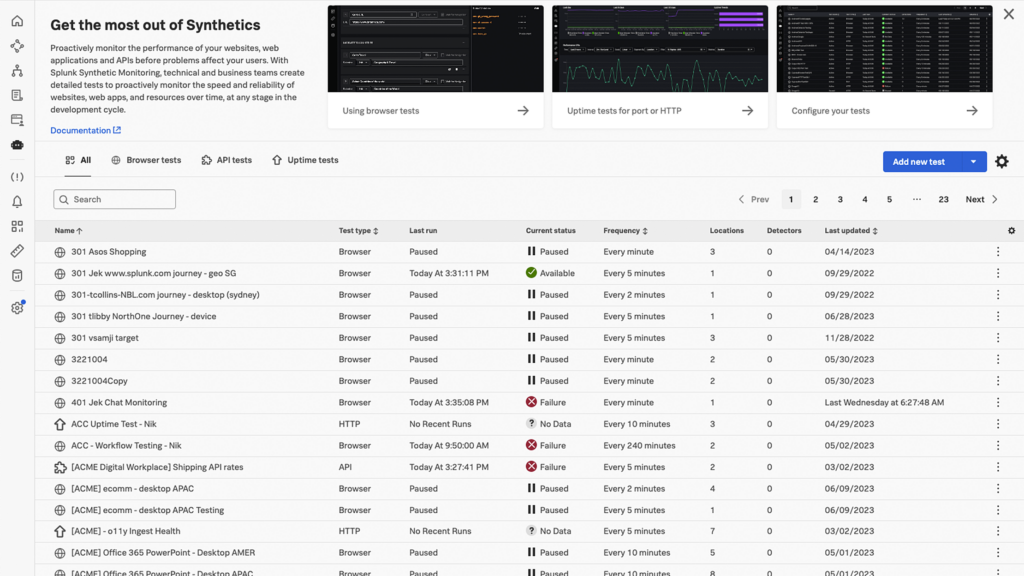Click the Synthetics robot icon in sidebar
1024x576 pixels.
pos(17,145)
